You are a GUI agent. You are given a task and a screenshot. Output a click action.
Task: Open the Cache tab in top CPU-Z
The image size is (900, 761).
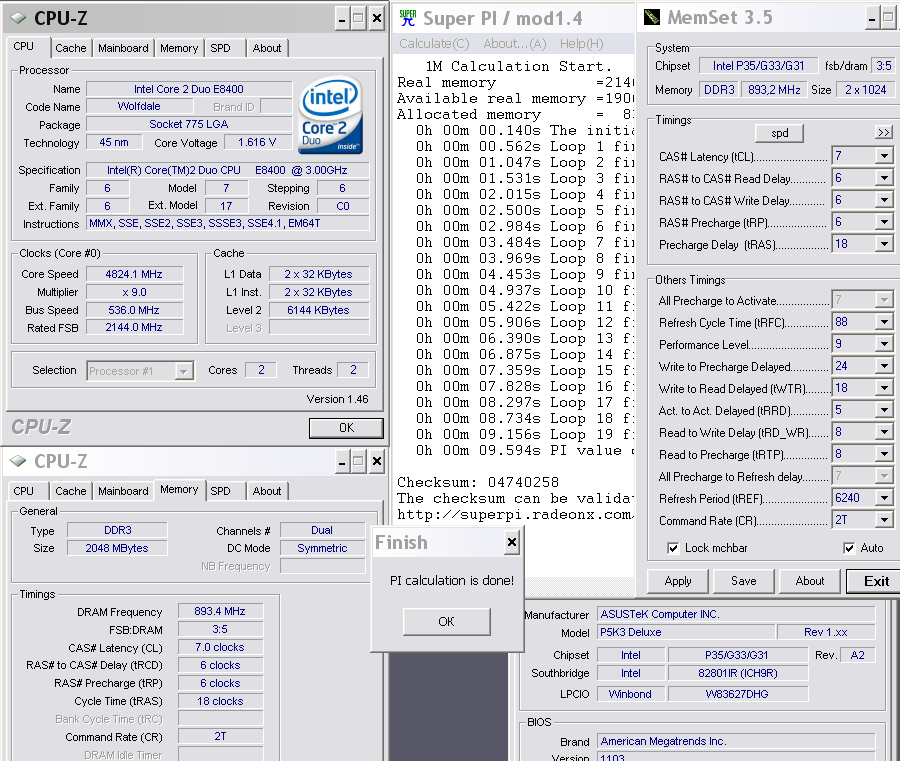point(71,48)
